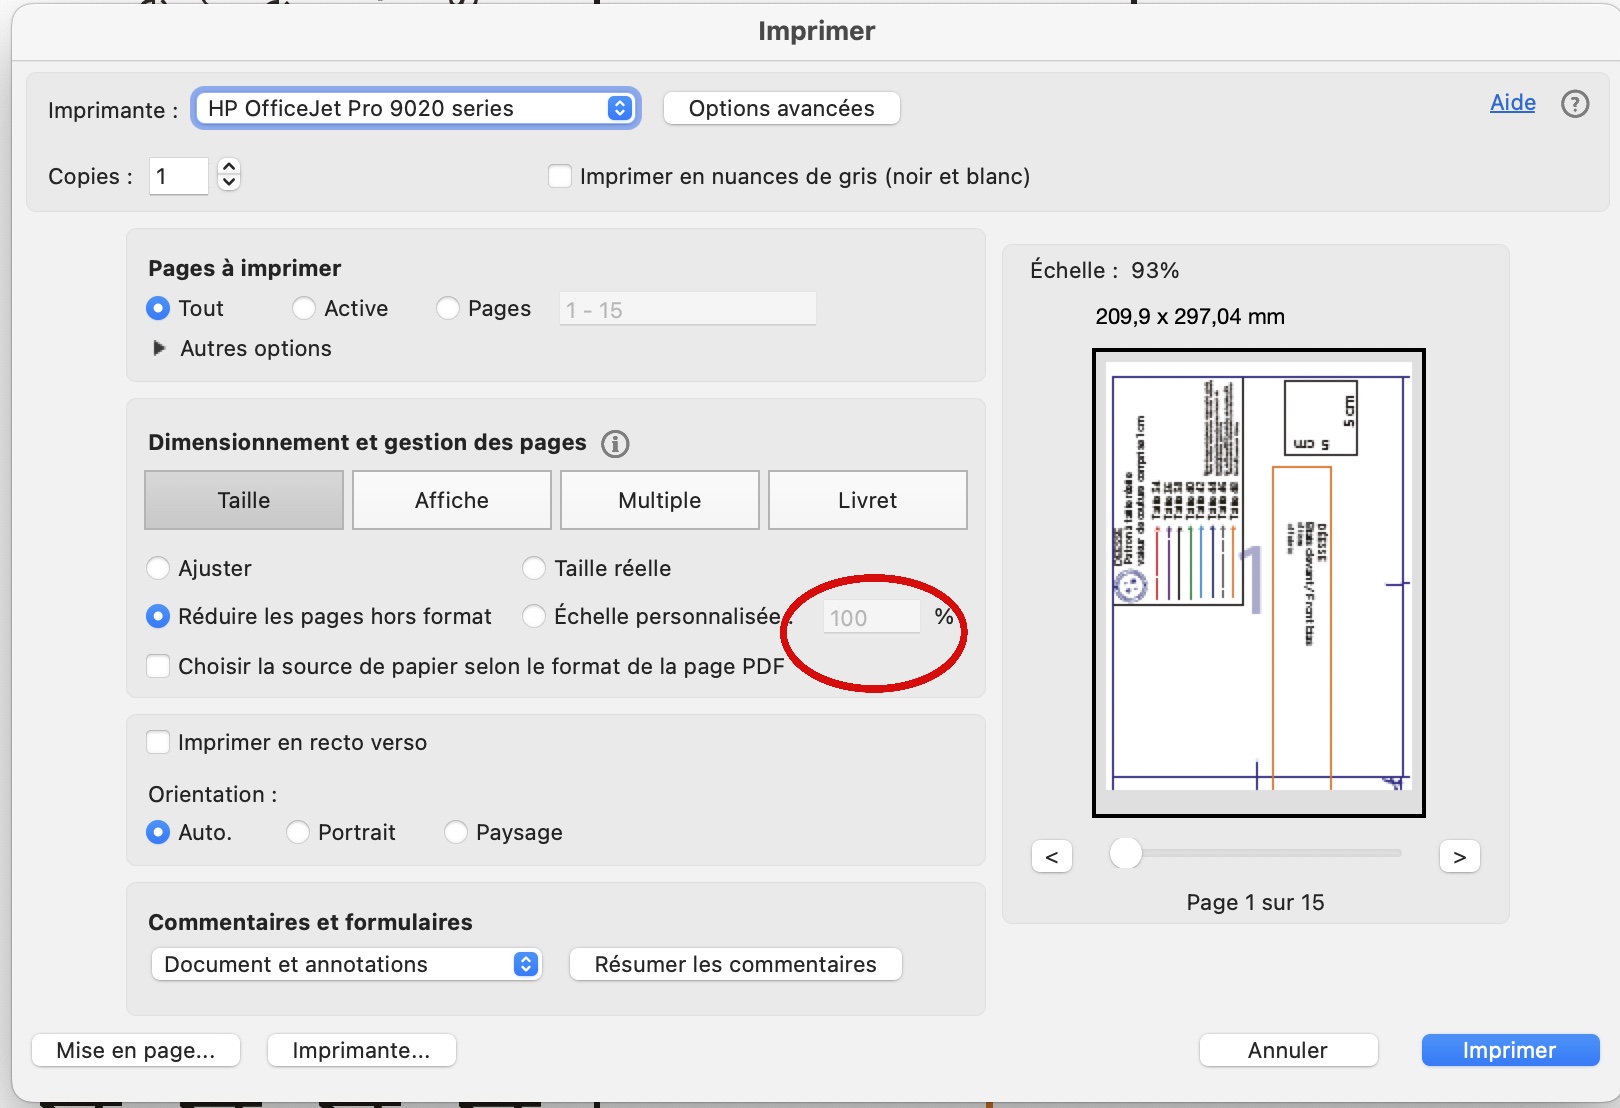Expand Autres options disclosure triangle
1620x1108 pixels.
pyautogui.click(x=159, y=348)
